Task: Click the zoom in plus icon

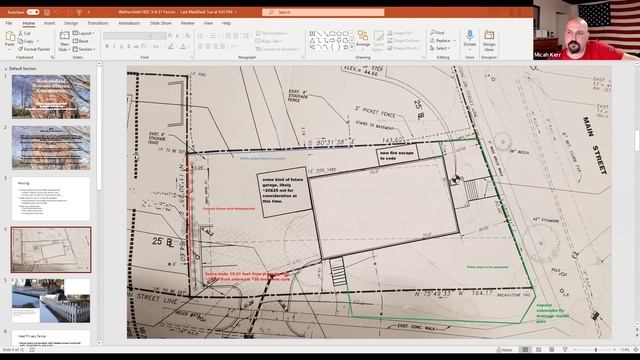Action: click(x=615, y=350)
